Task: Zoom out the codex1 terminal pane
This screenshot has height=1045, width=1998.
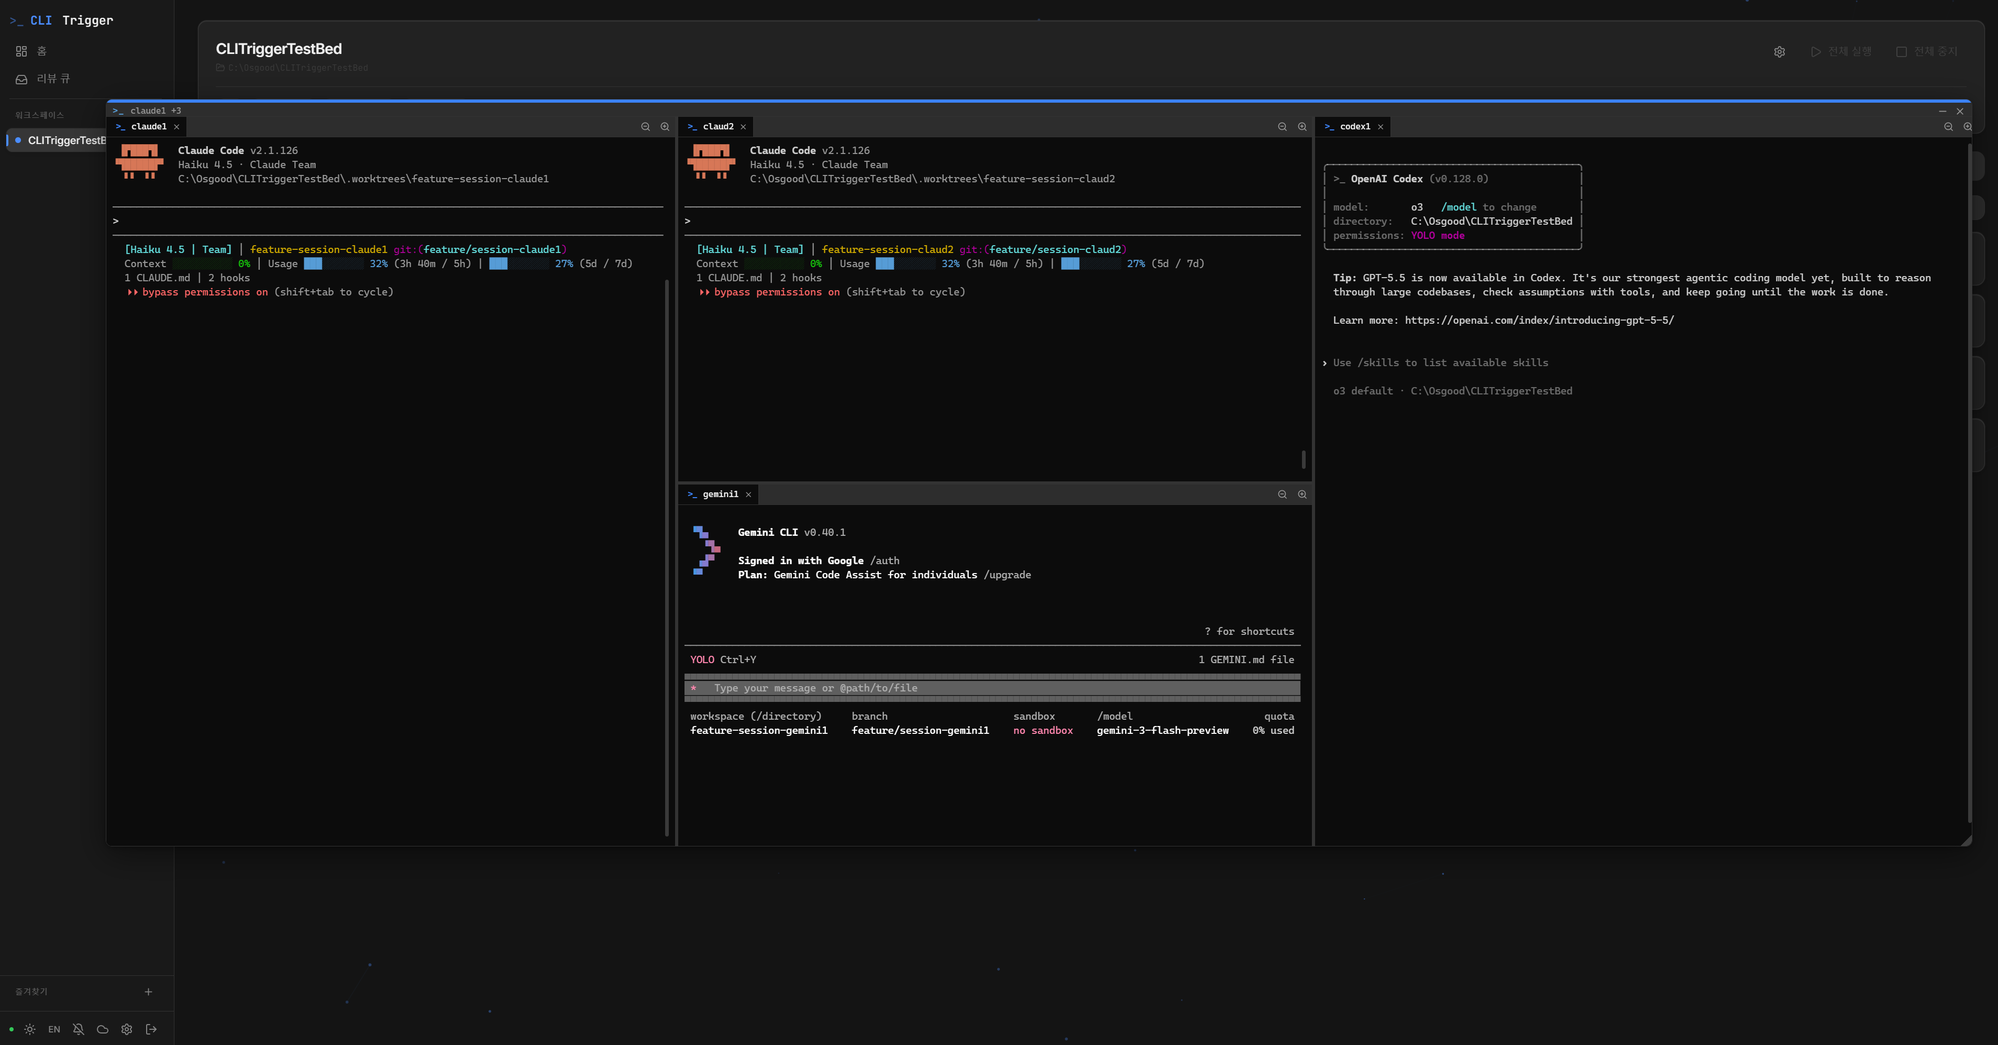Action: point(1948,127)
